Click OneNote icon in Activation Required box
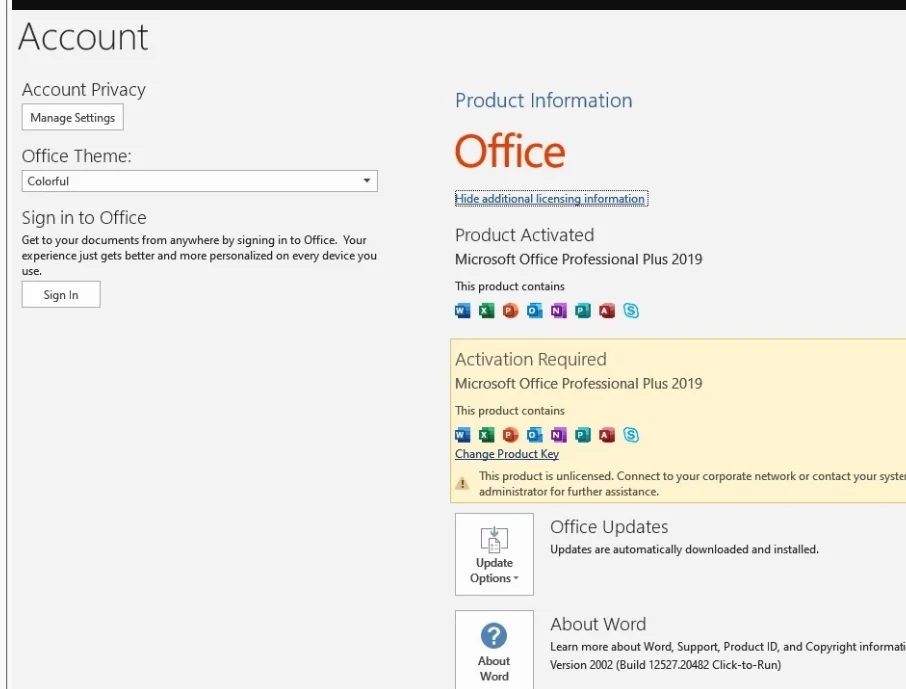The image size is (906, 689). click(x=559, y=435)
